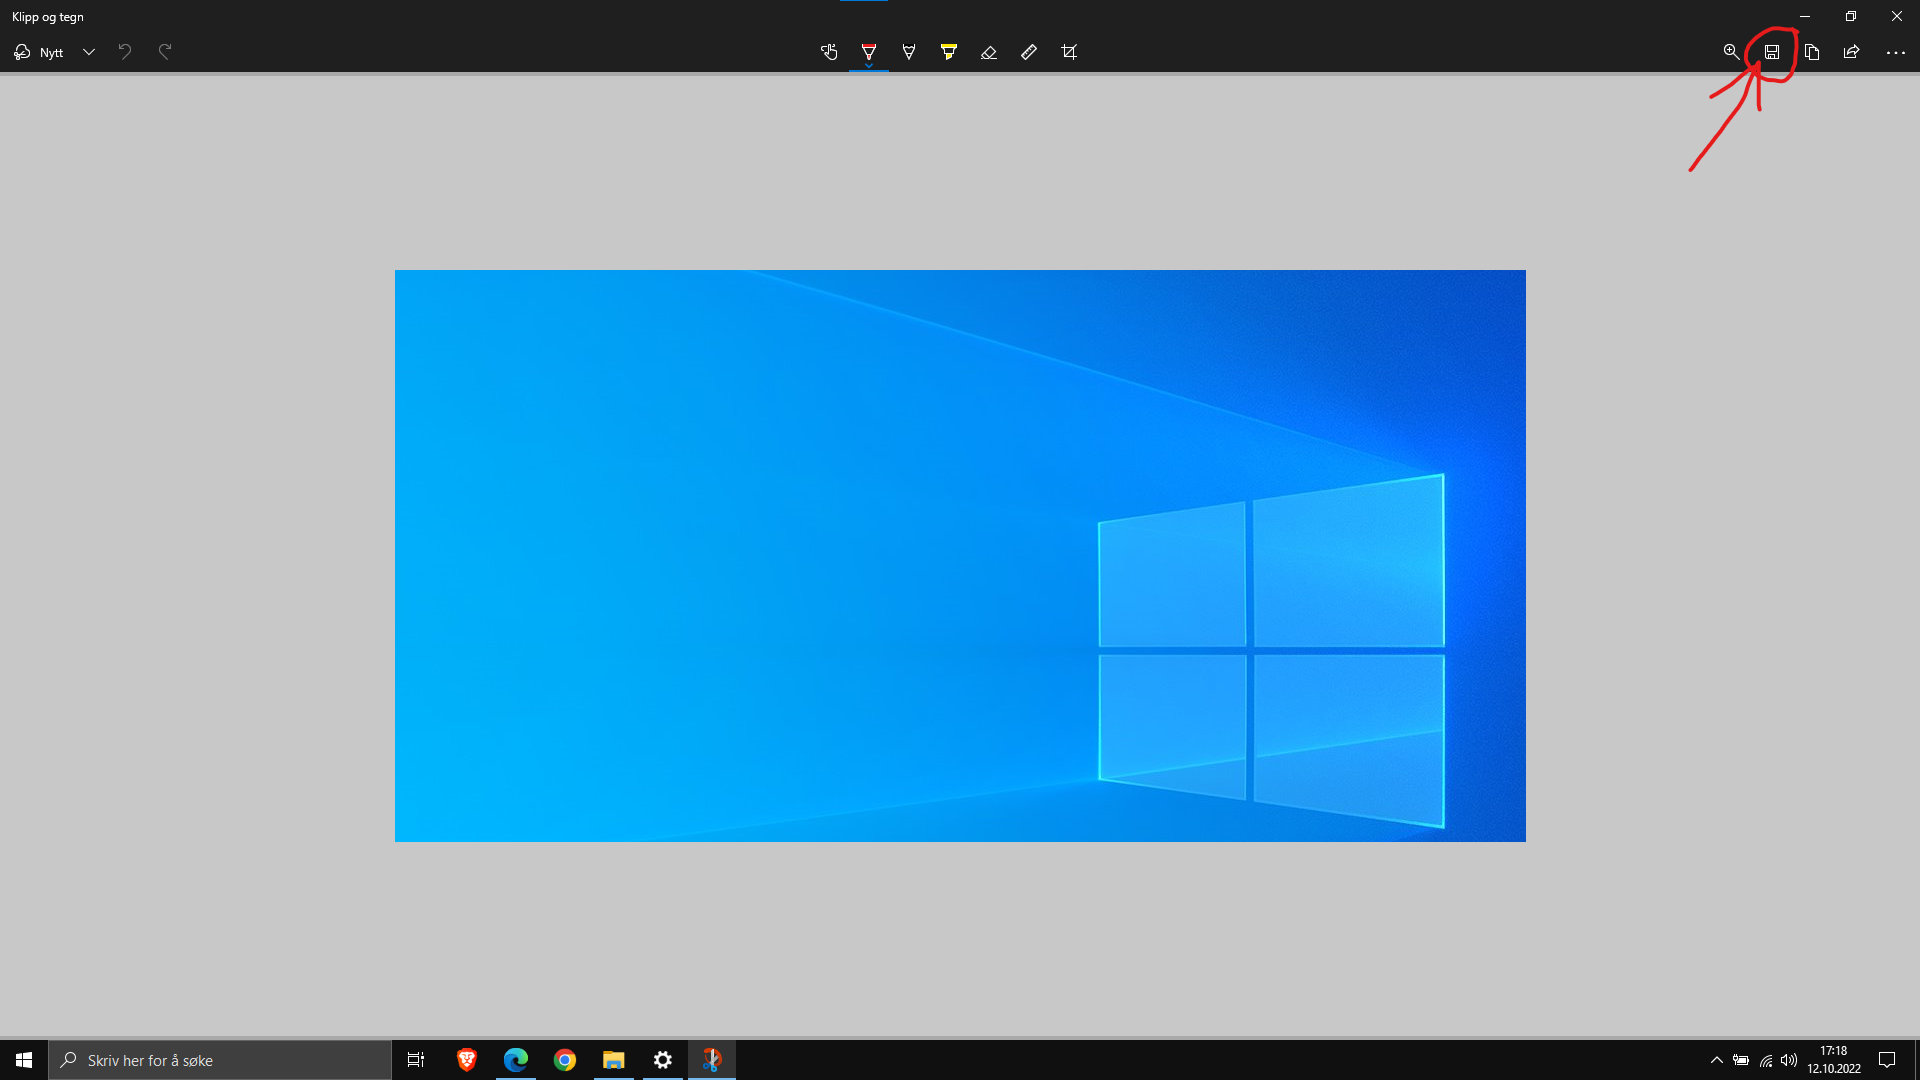The image size is (1920, 1080).
Task: Click the volume speaker icon
Action: 1789,1060
